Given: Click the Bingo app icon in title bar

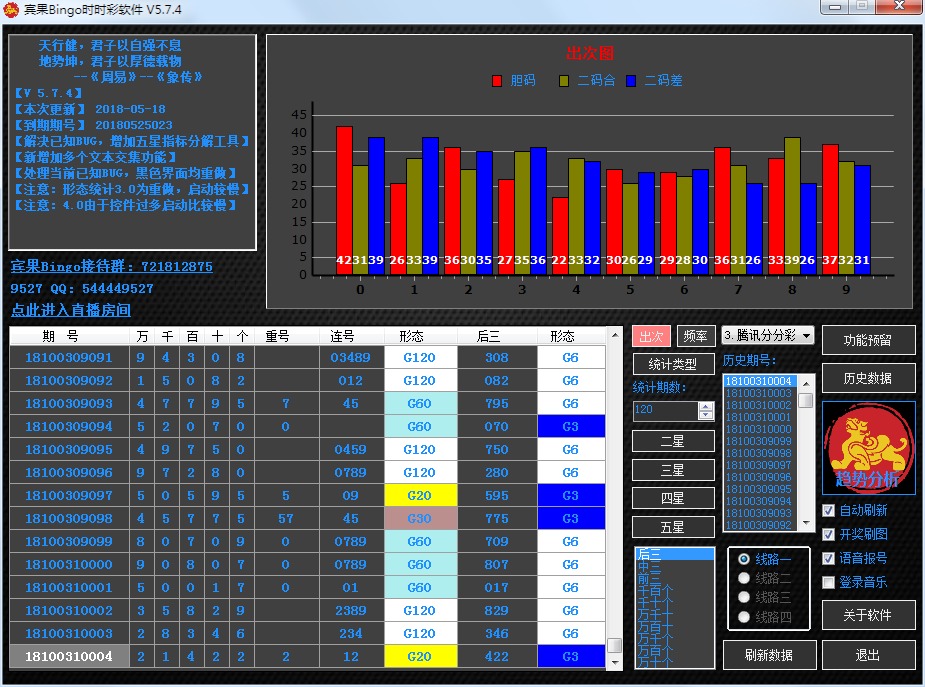Looking at the screenshot, I should pyautogui.click(x=11, y=9).
